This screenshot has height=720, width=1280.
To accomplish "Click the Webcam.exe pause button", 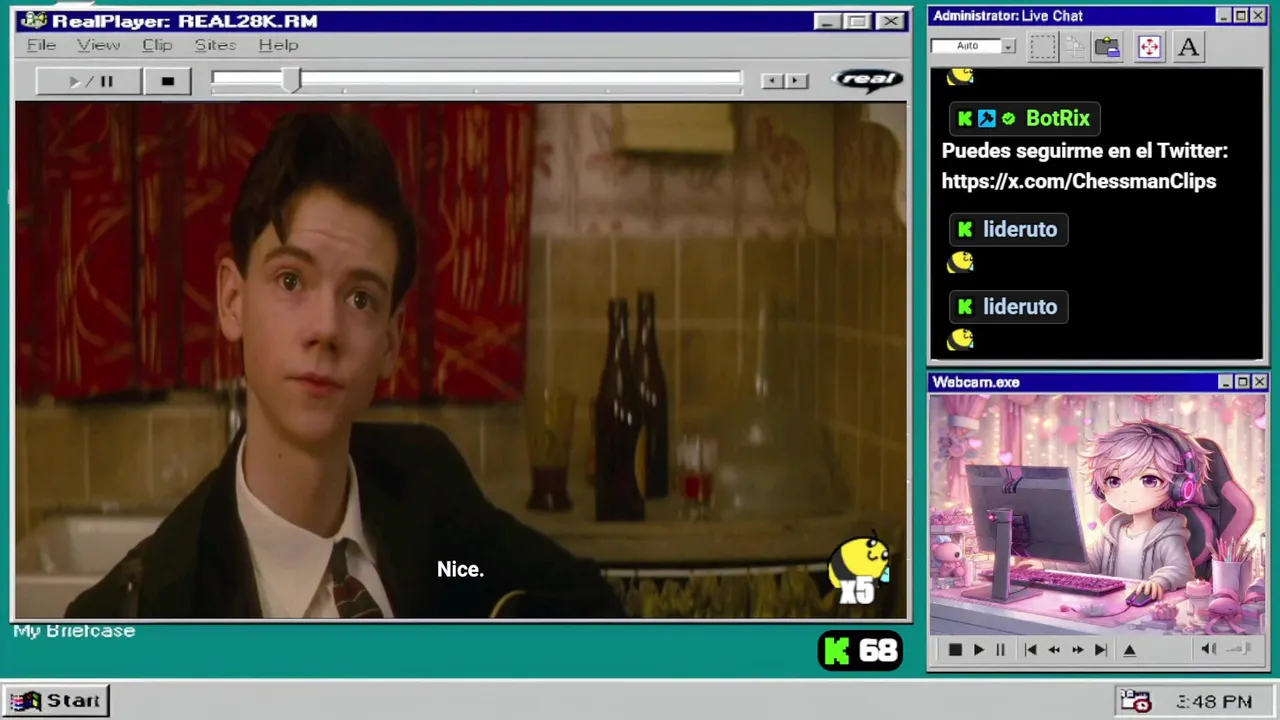I will coord(1000,650).
